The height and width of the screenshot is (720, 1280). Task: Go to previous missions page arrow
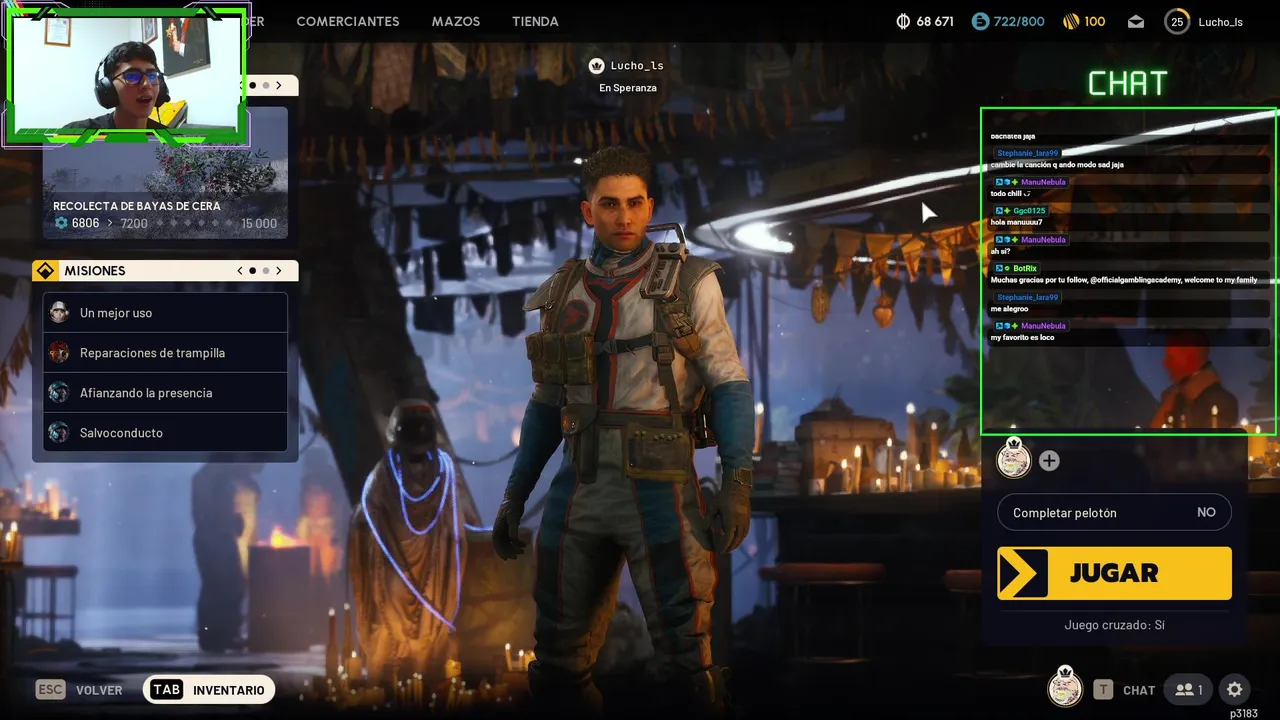(x=240, y=271)
